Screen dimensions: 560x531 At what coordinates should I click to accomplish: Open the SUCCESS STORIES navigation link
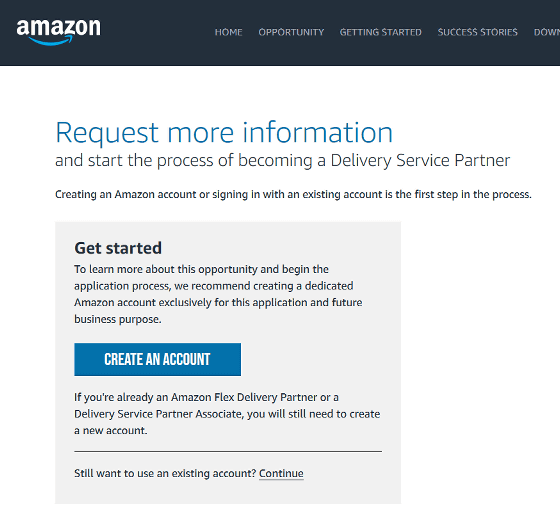478,32
